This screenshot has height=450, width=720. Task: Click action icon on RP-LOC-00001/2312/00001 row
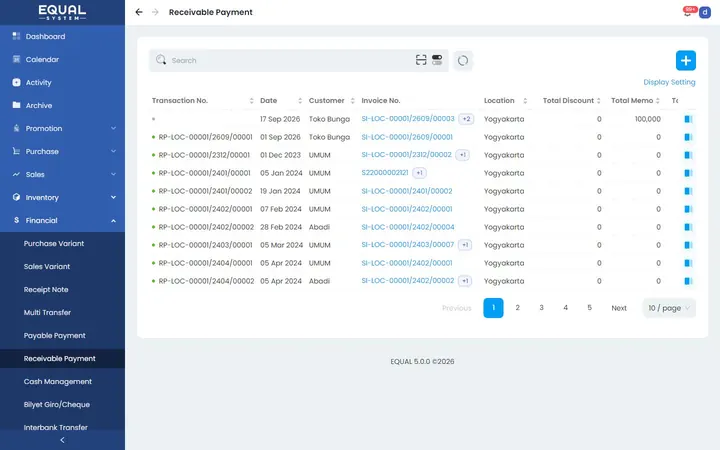[688, 155]
